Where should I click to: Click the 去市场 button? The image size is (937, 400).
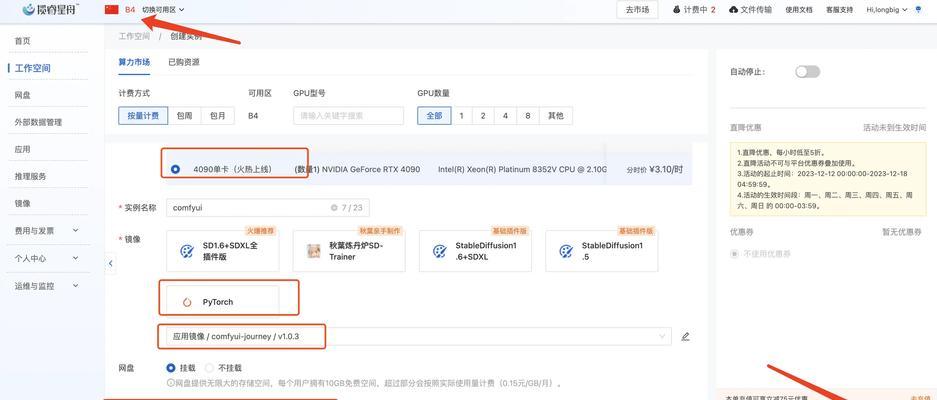[638, 10]
